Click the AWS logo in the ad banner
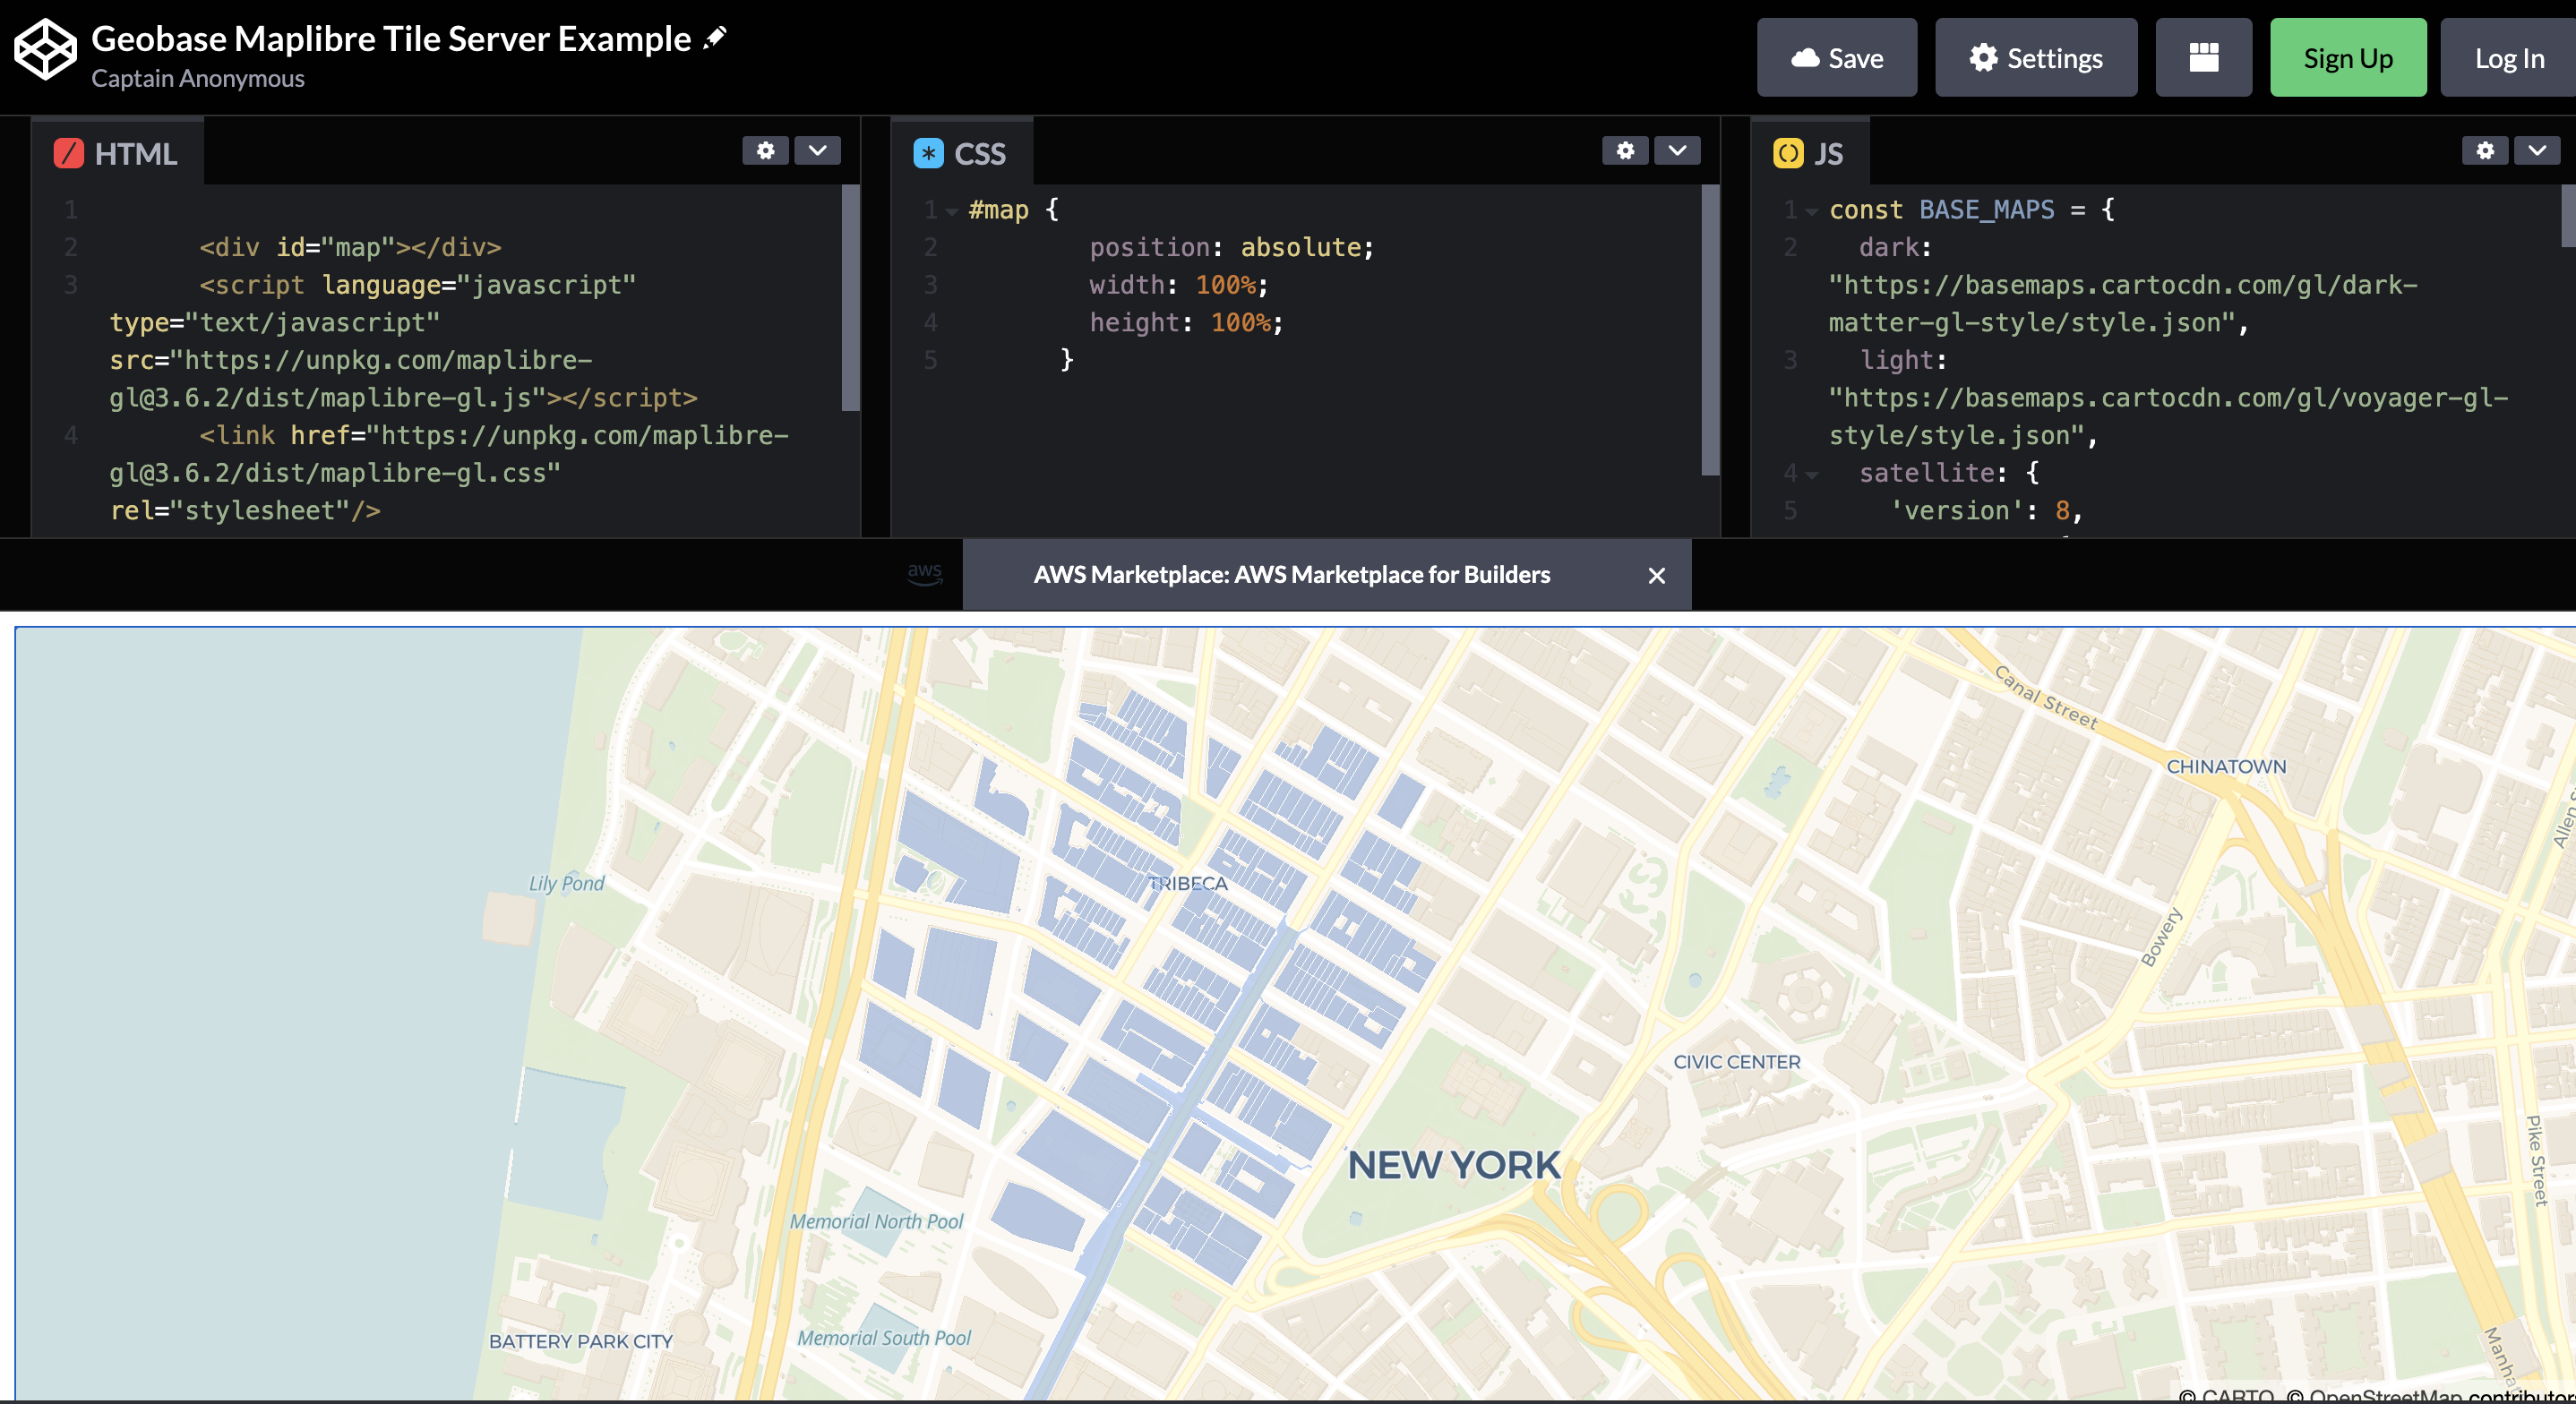Viewport: 2576px width, 1404px height. pos(925,575)
